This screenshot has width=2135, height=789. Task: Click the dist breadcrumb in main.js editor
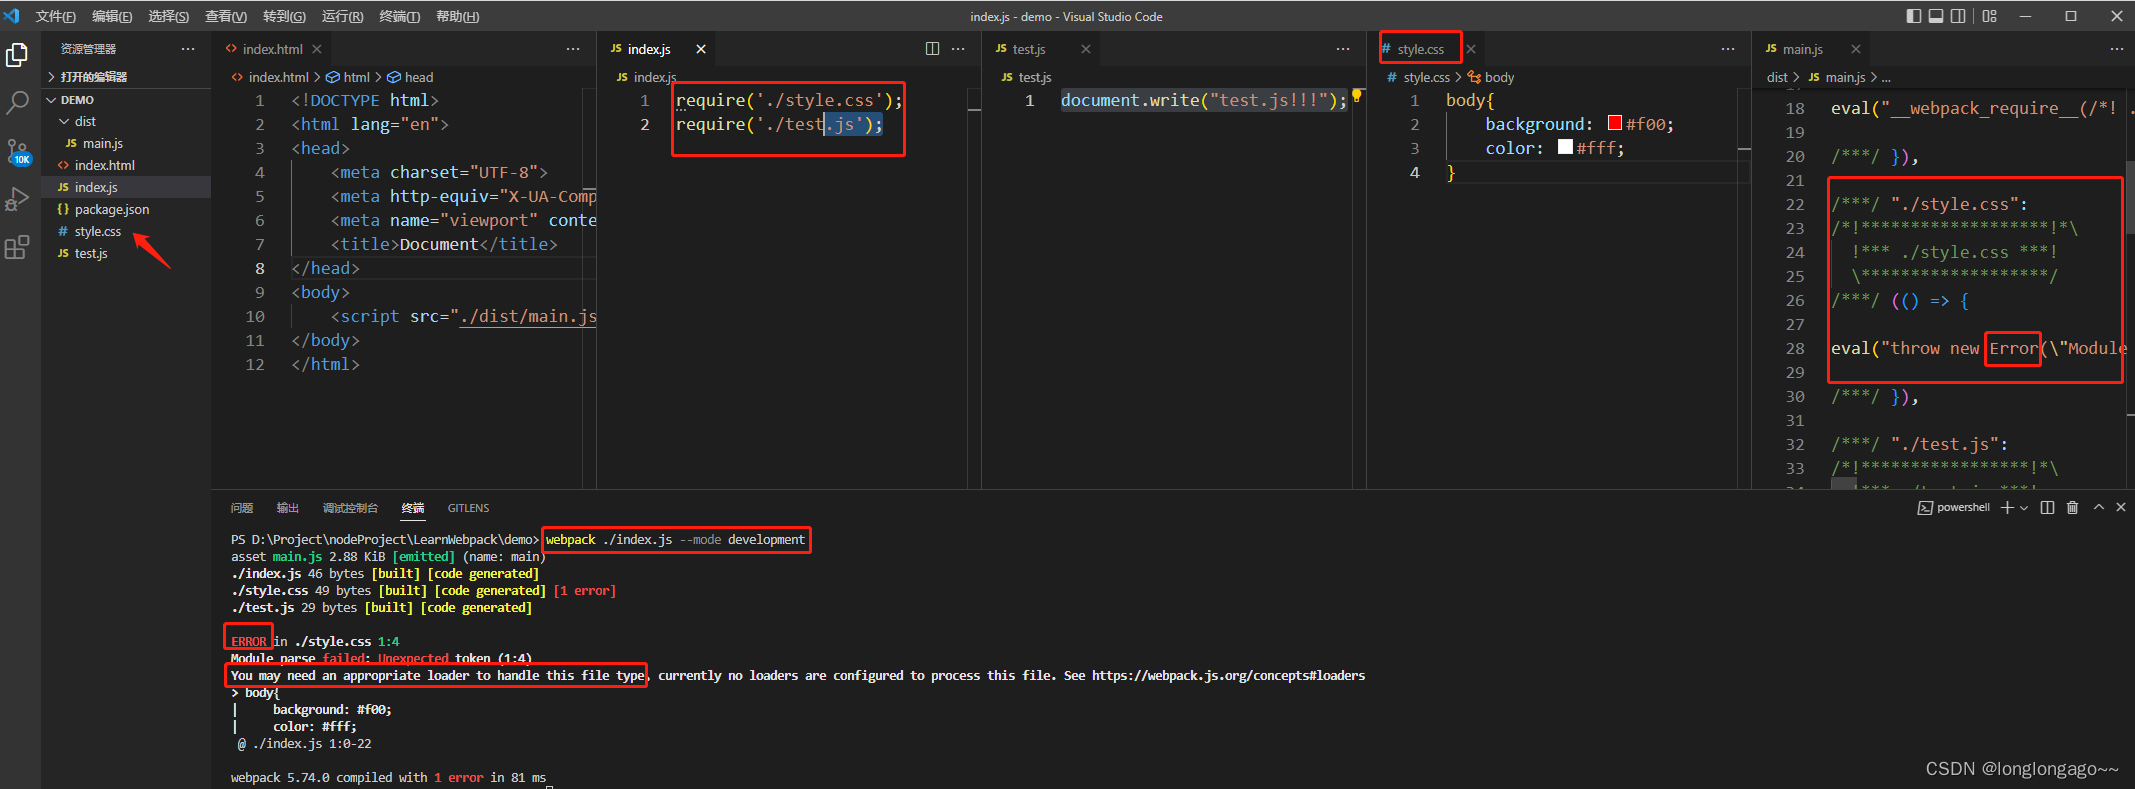1777,77
